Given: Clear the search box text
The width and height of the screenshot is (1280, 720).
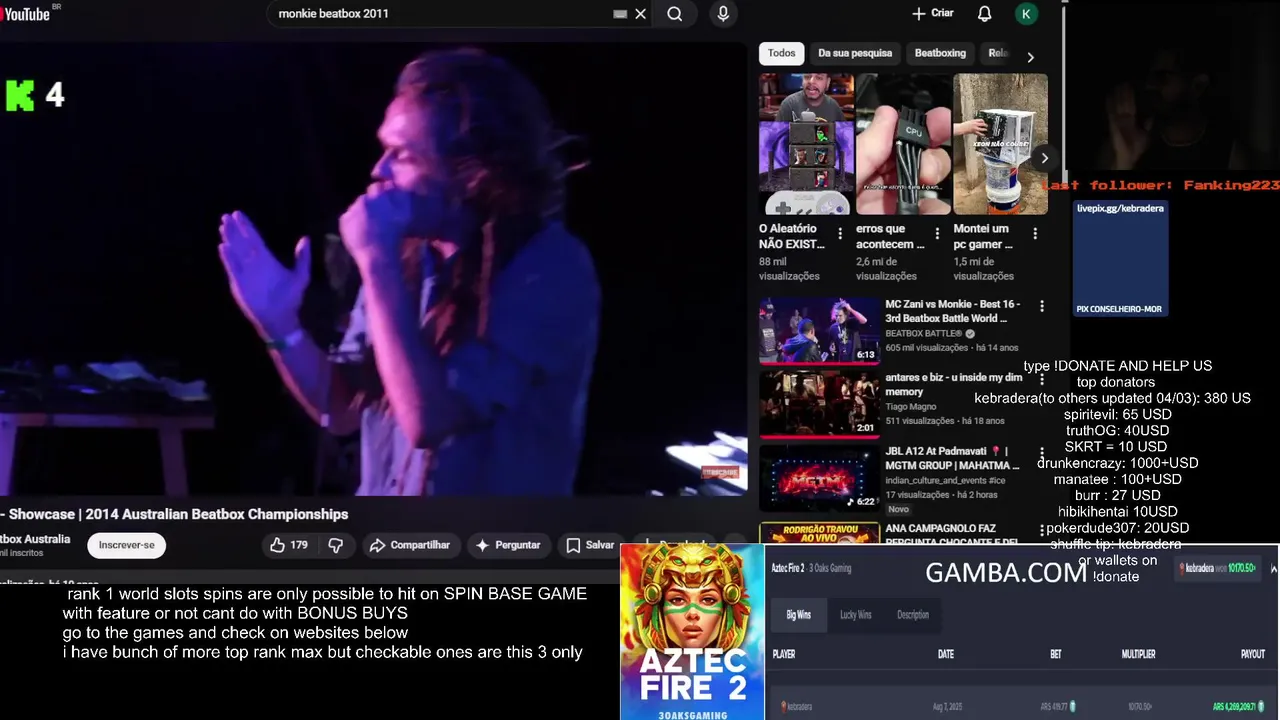Looking at the screenshot, I should click(x=641, y=14).
